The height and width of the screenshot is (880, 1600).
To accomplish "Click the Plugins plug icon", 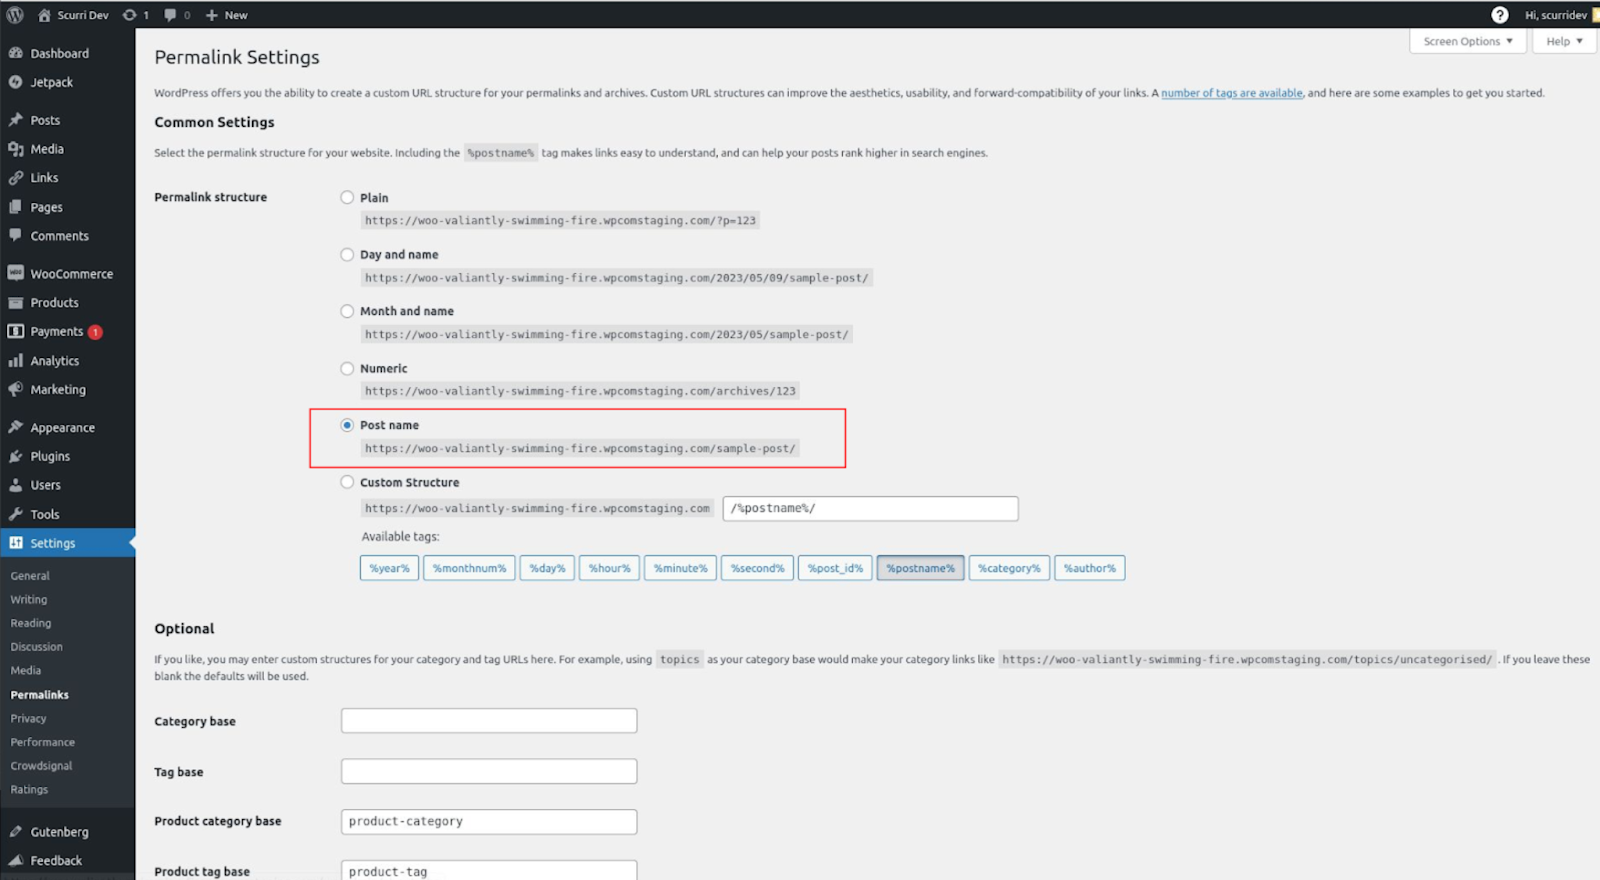I will [16, 456].
